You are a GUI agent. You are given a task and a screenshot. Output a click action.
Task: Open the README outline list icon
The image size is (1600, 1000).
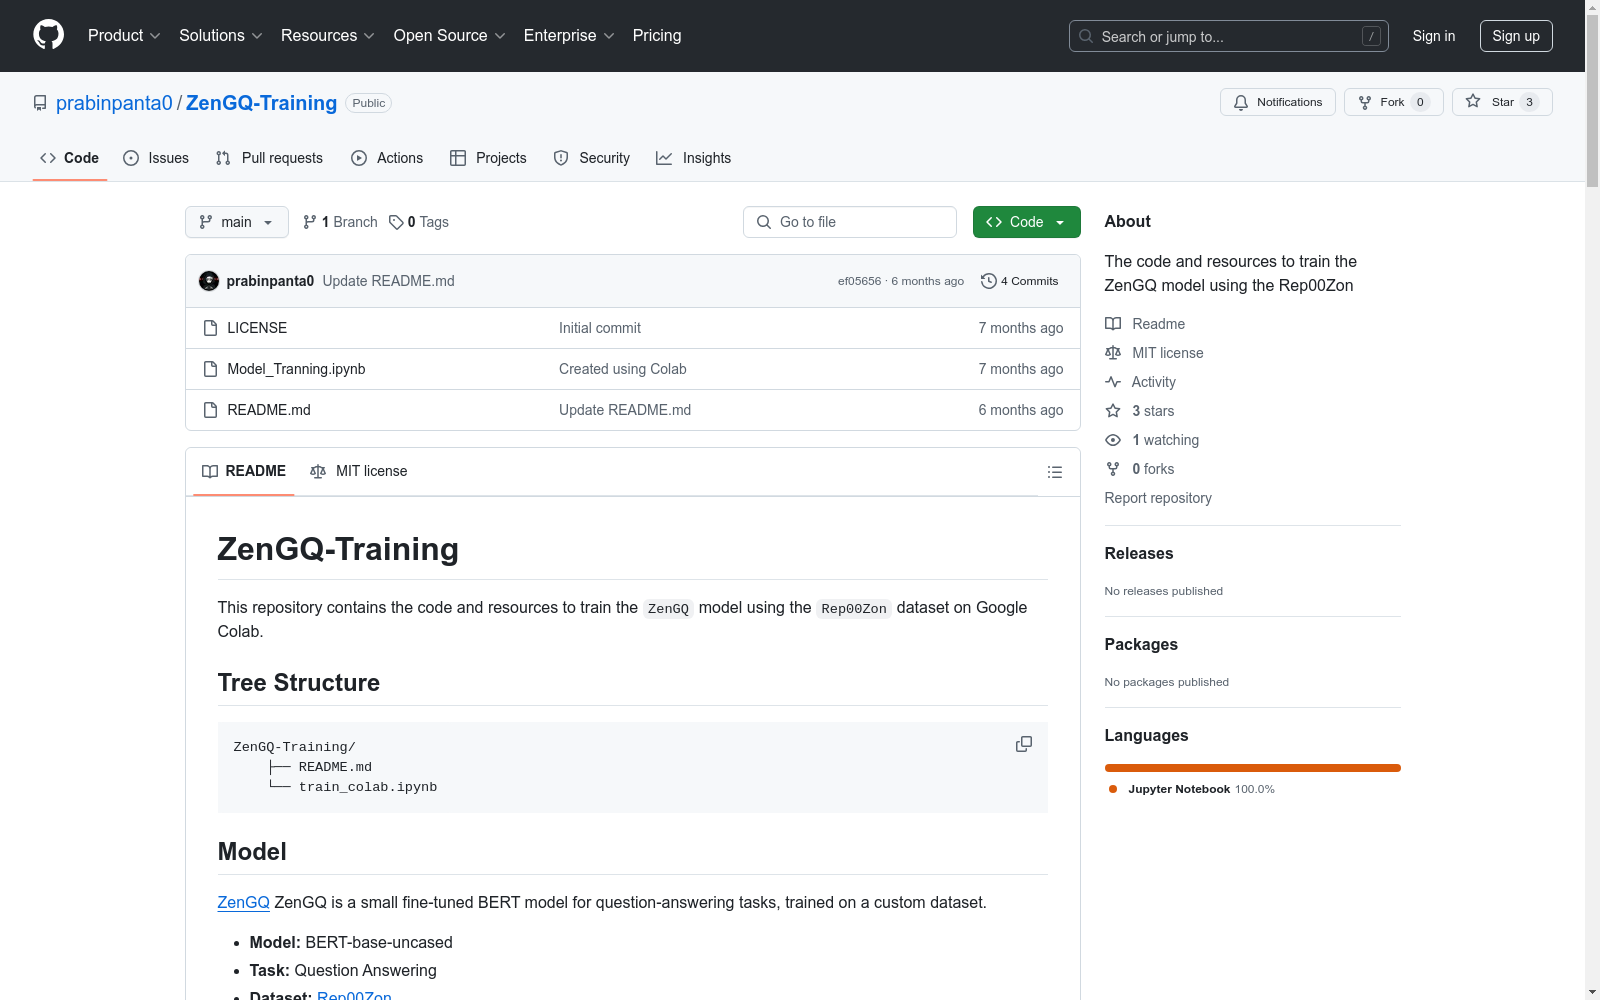tap(1054, 472)
